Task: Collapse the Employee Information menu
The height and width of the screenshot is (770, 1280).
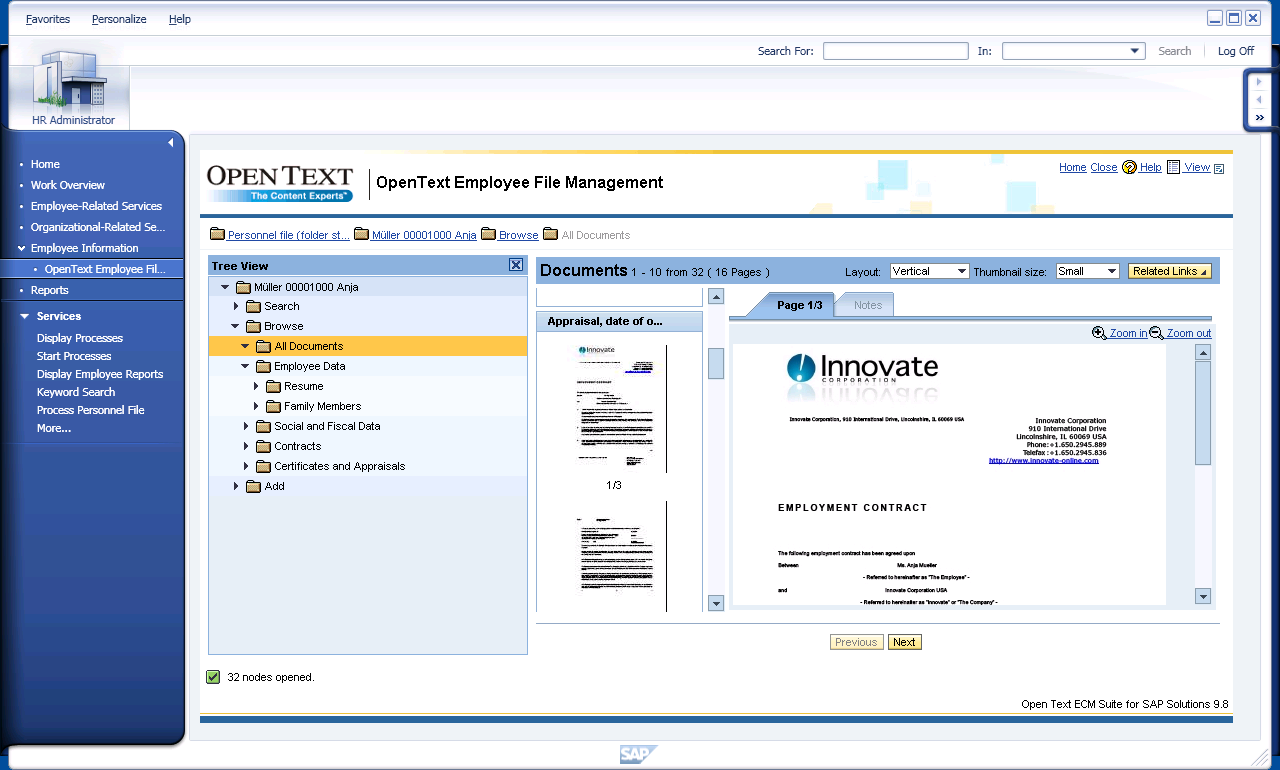Action: 21,248
